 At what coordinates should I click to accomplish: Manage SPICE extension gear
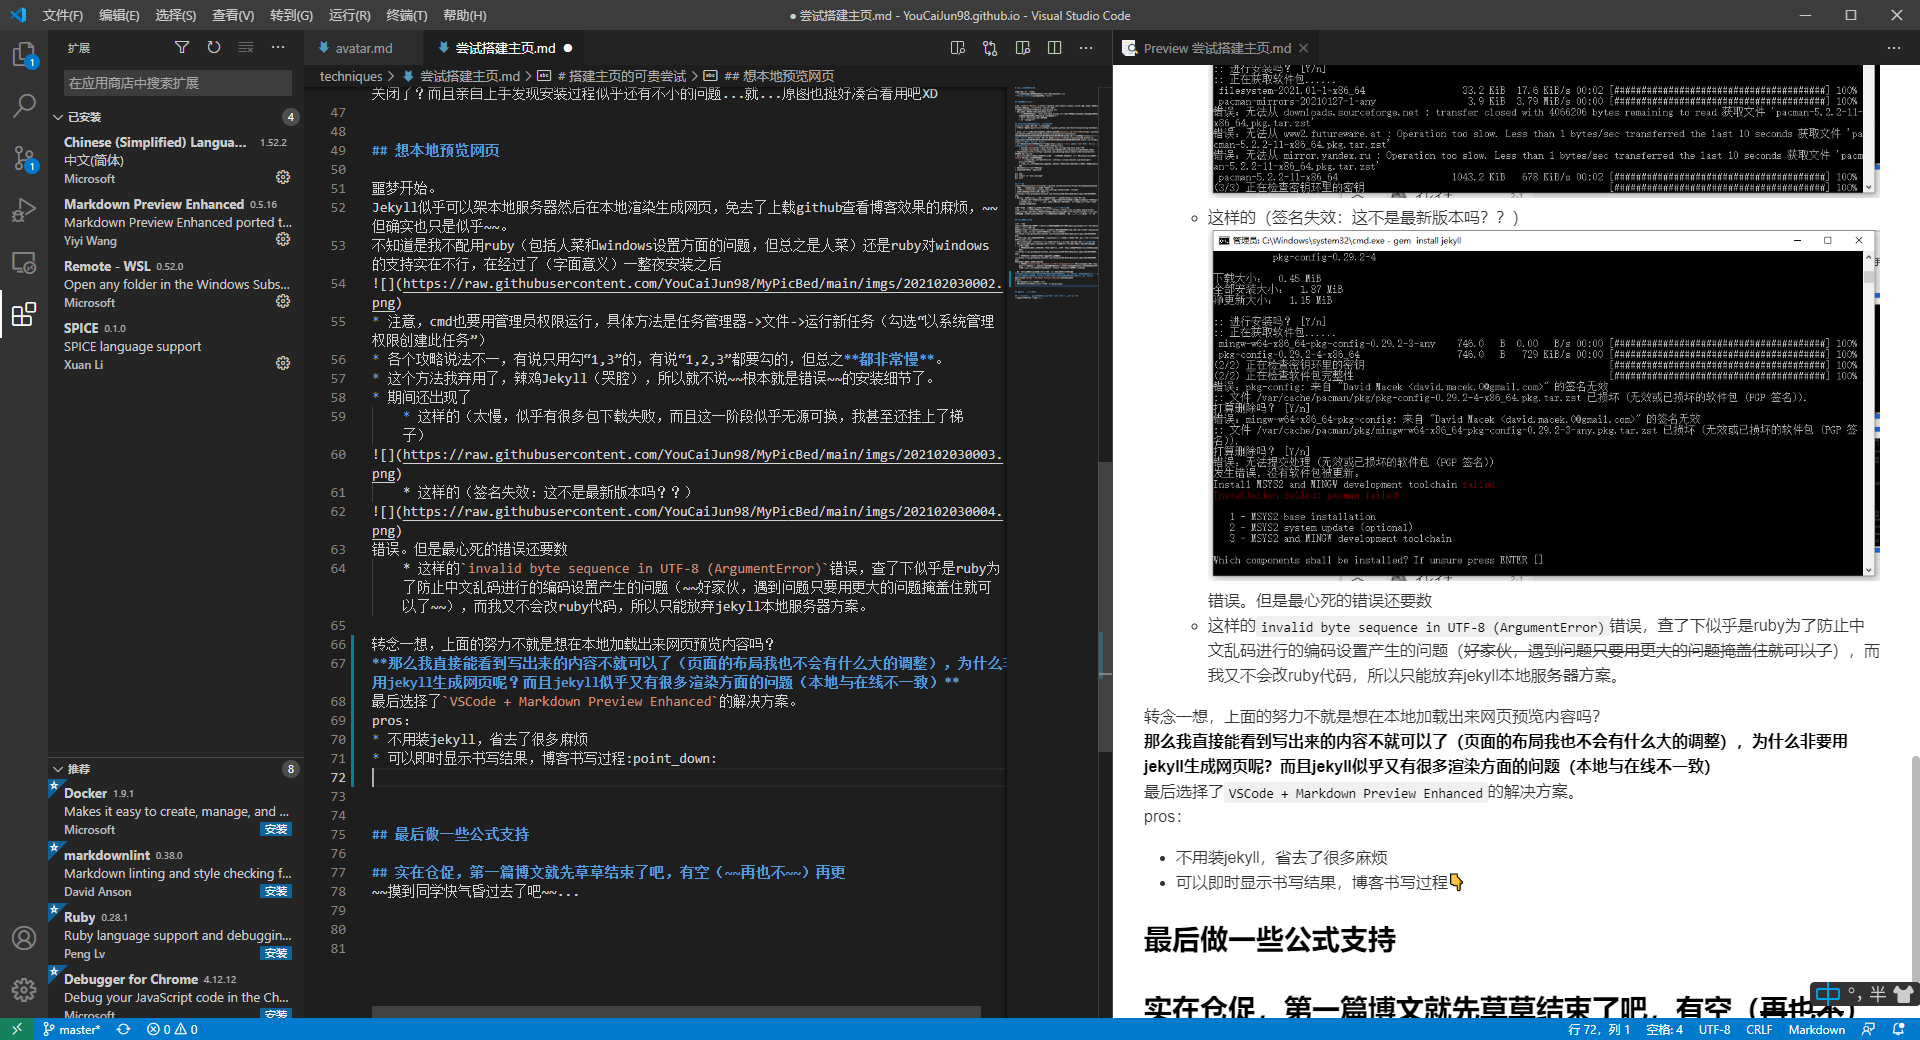coord(283,363)
